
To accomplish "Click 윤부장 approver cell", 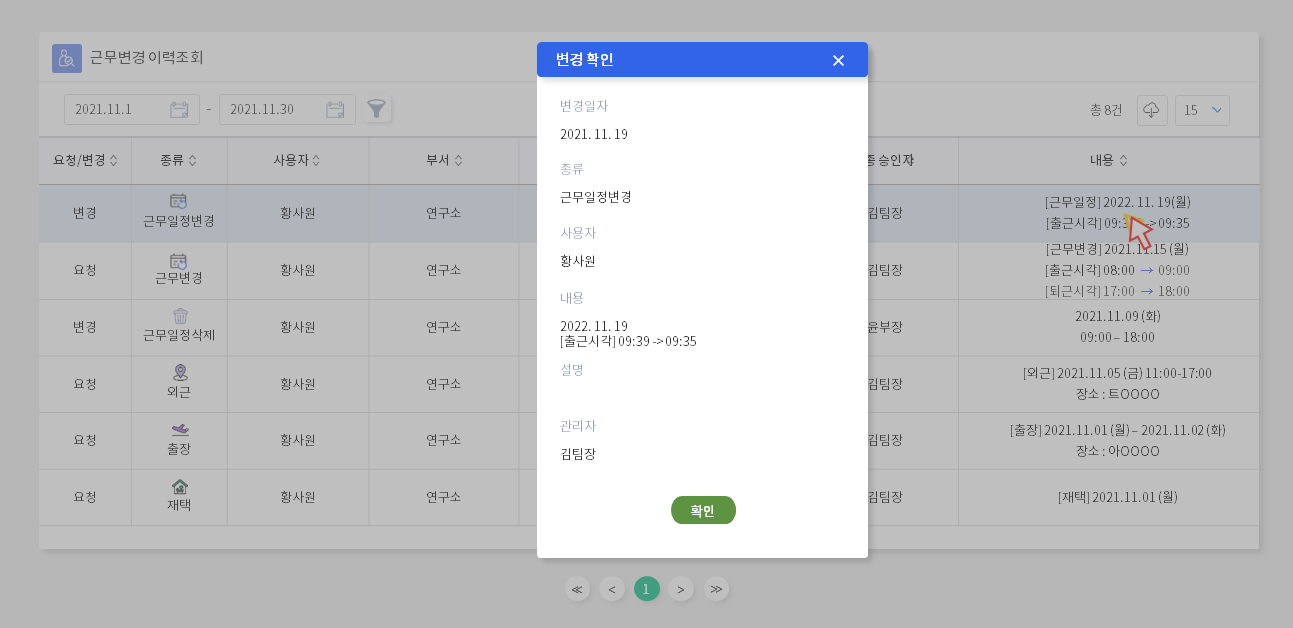I will (884, 327).
